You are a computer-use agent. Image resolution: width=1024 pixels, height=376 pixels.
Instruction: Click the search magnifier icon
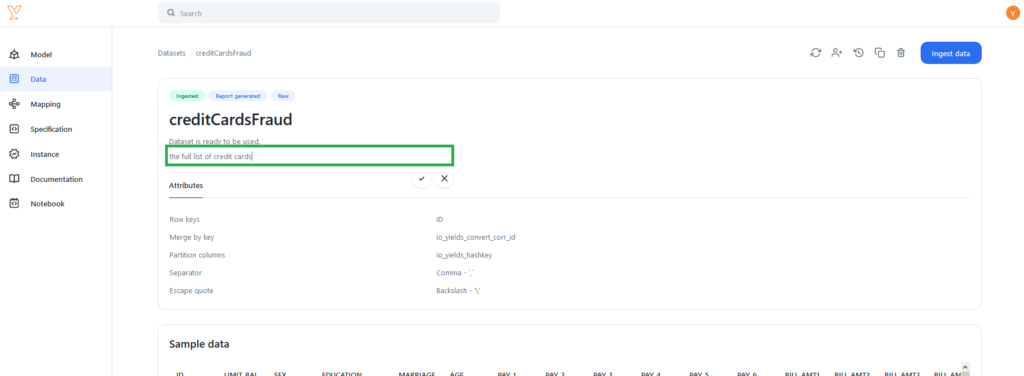(171, 12)
